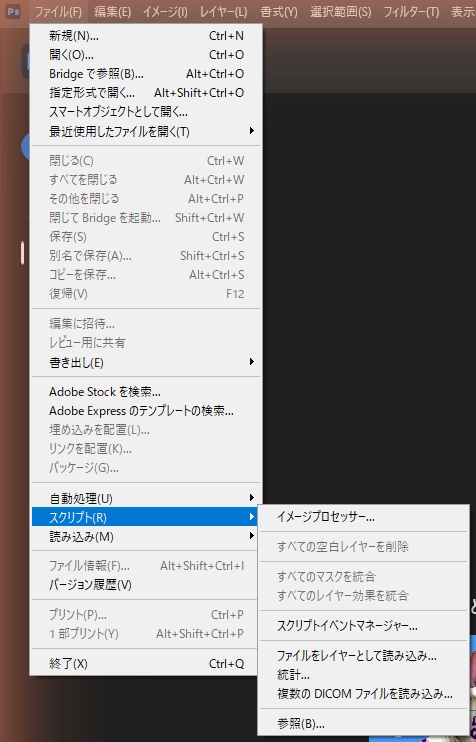Click disabled すべてのレイヤー効果を統合 entry
The image size is (476, 742).
tap(363, 595)
